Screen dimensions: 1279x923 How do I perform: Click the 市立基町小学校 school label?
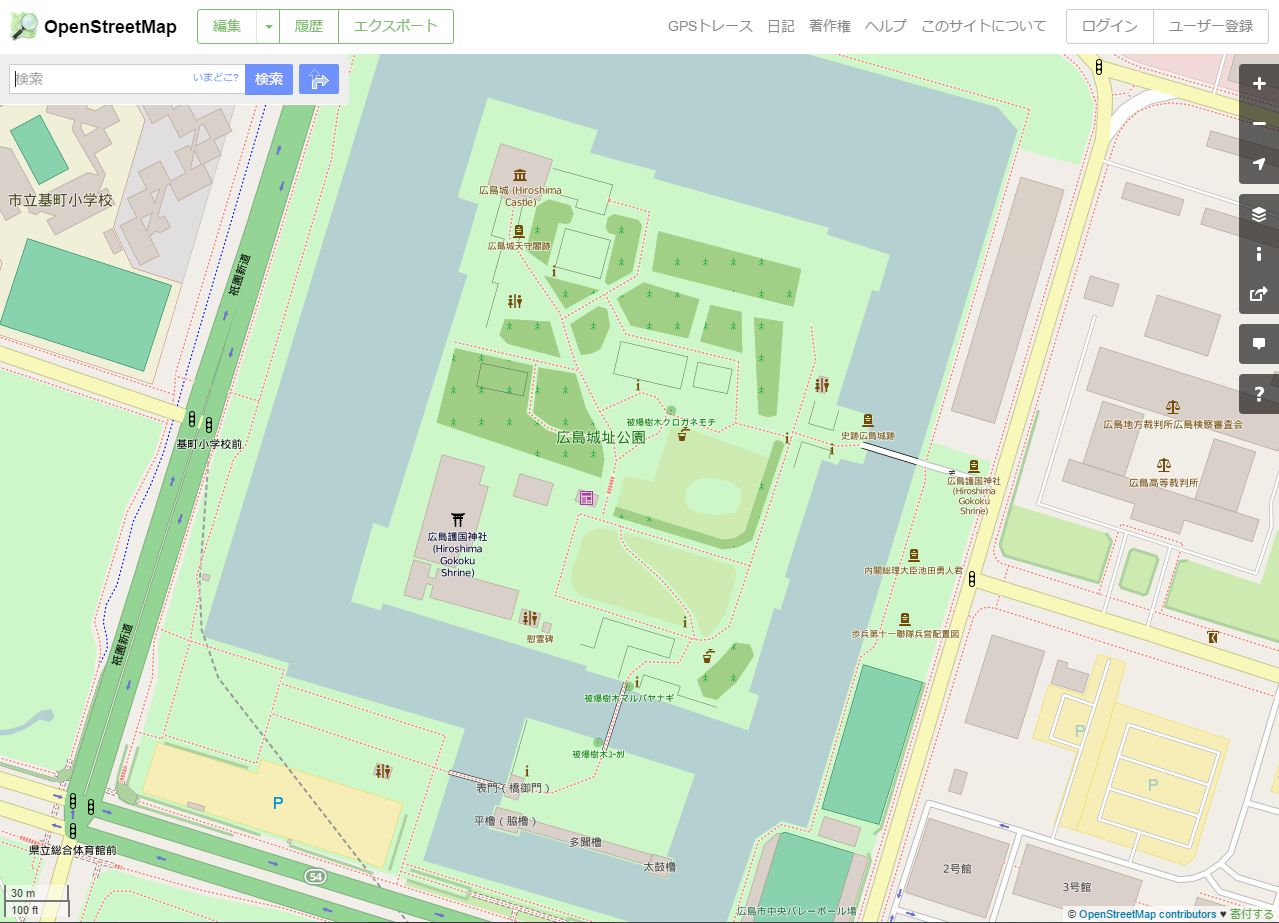tap(61, 200)
